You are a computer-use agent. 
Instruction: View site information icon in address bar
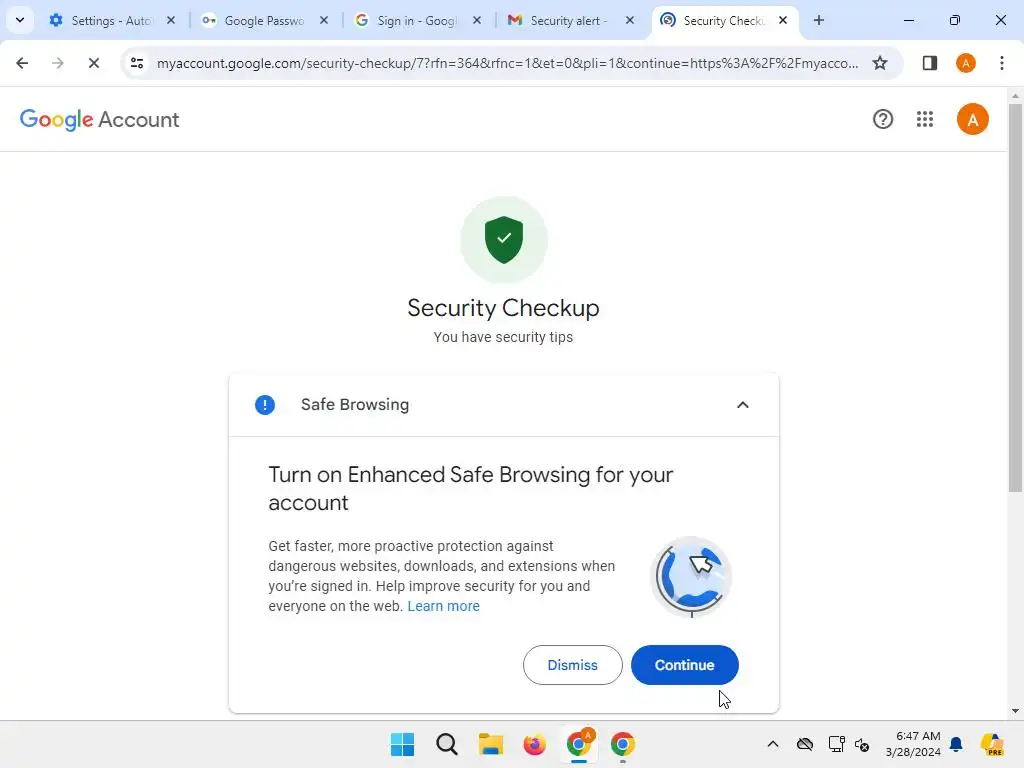136,63
